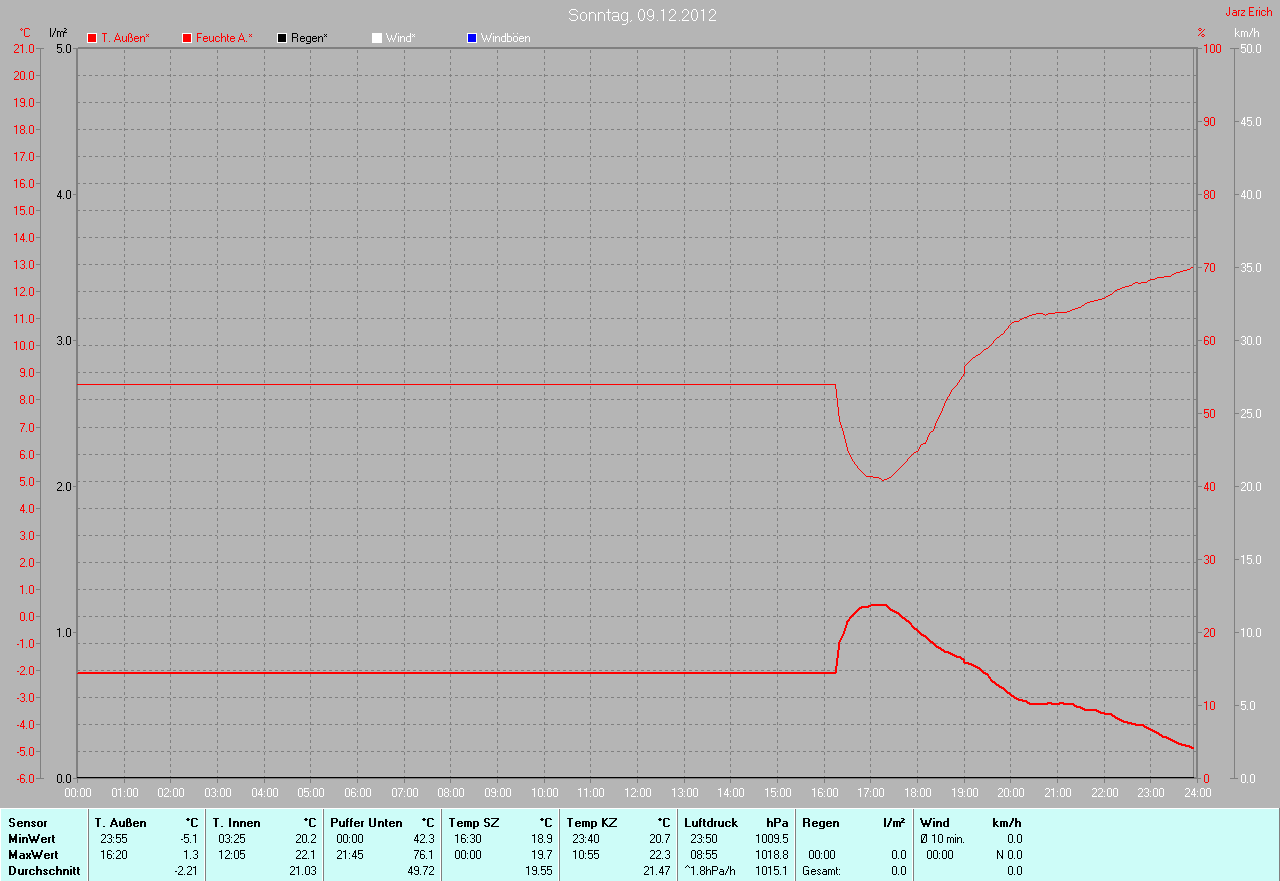The width and height of the screenshot is (1280, 881).
Task: Click the blue Windböen legend square
Action: [x=472, y=38]
